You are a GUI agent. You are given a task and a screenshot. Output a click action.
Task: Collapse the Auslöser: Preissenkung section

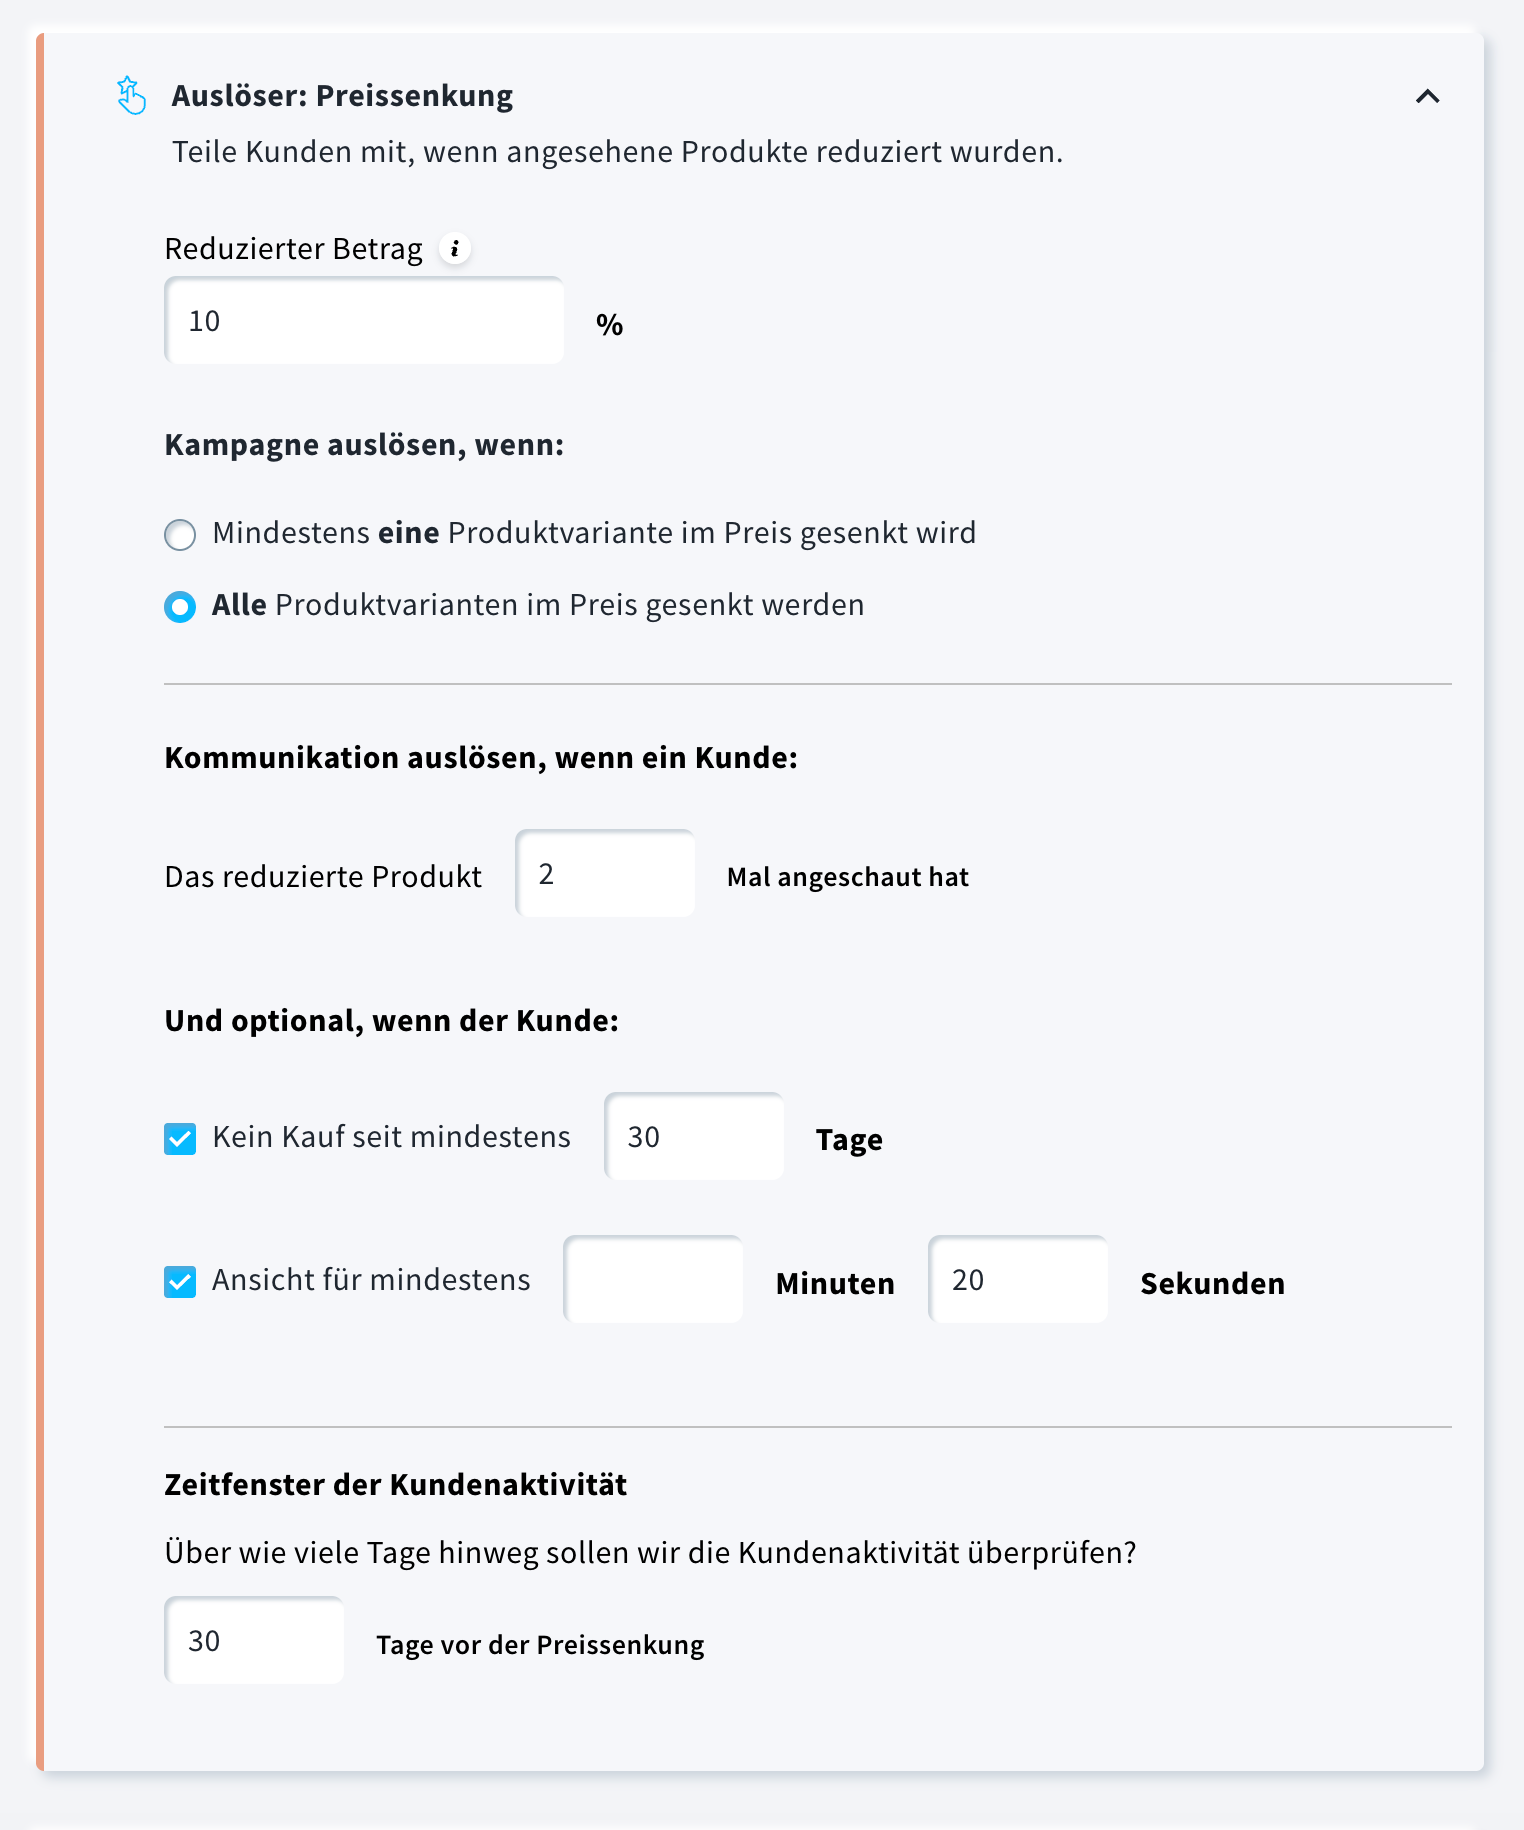point(1427,97)
